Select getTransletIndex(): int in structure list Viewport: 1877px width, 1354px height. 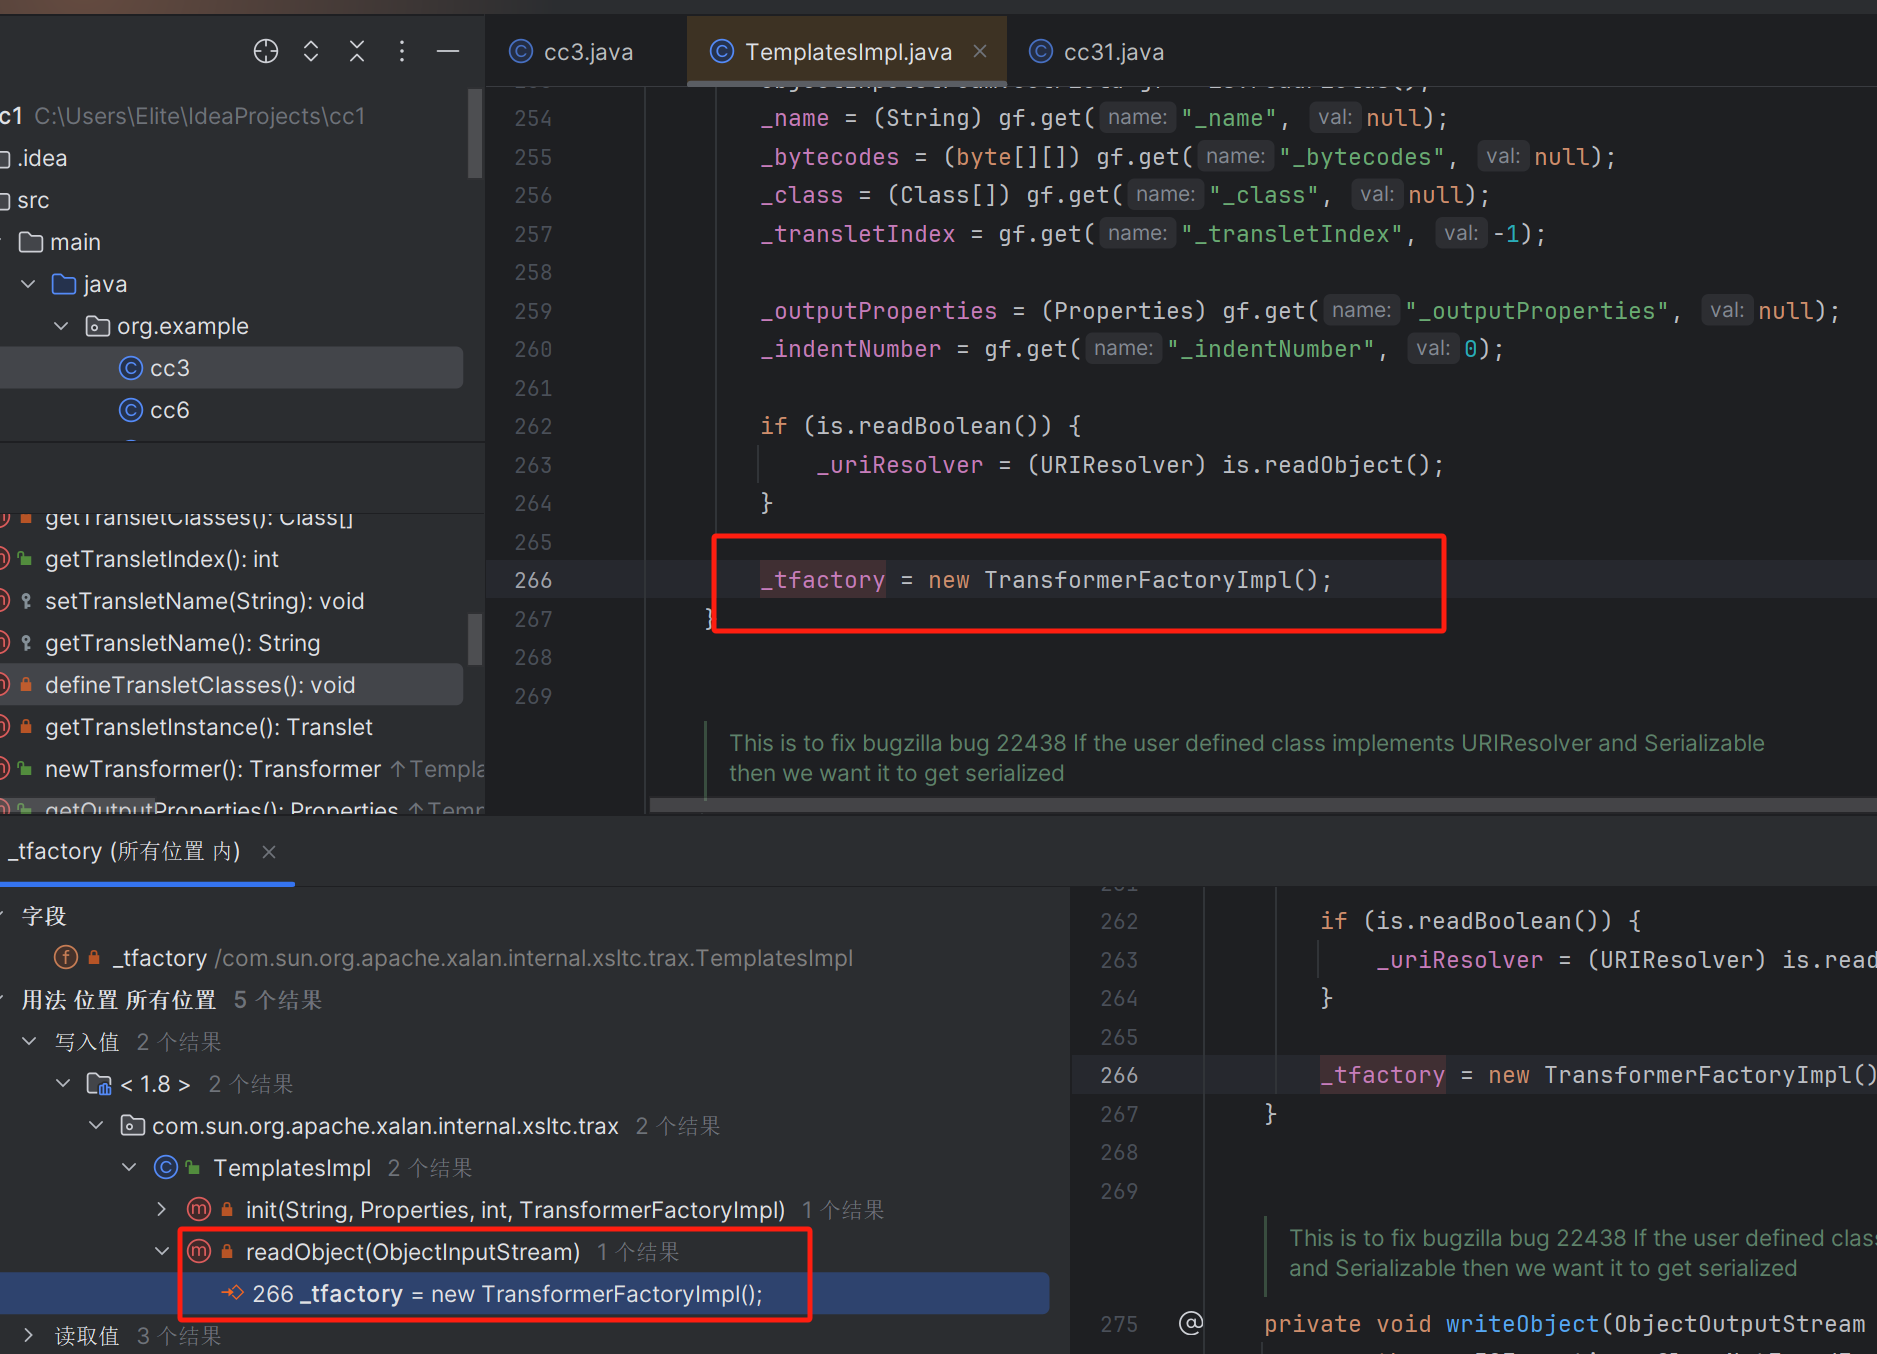click(x=162, y=559)
